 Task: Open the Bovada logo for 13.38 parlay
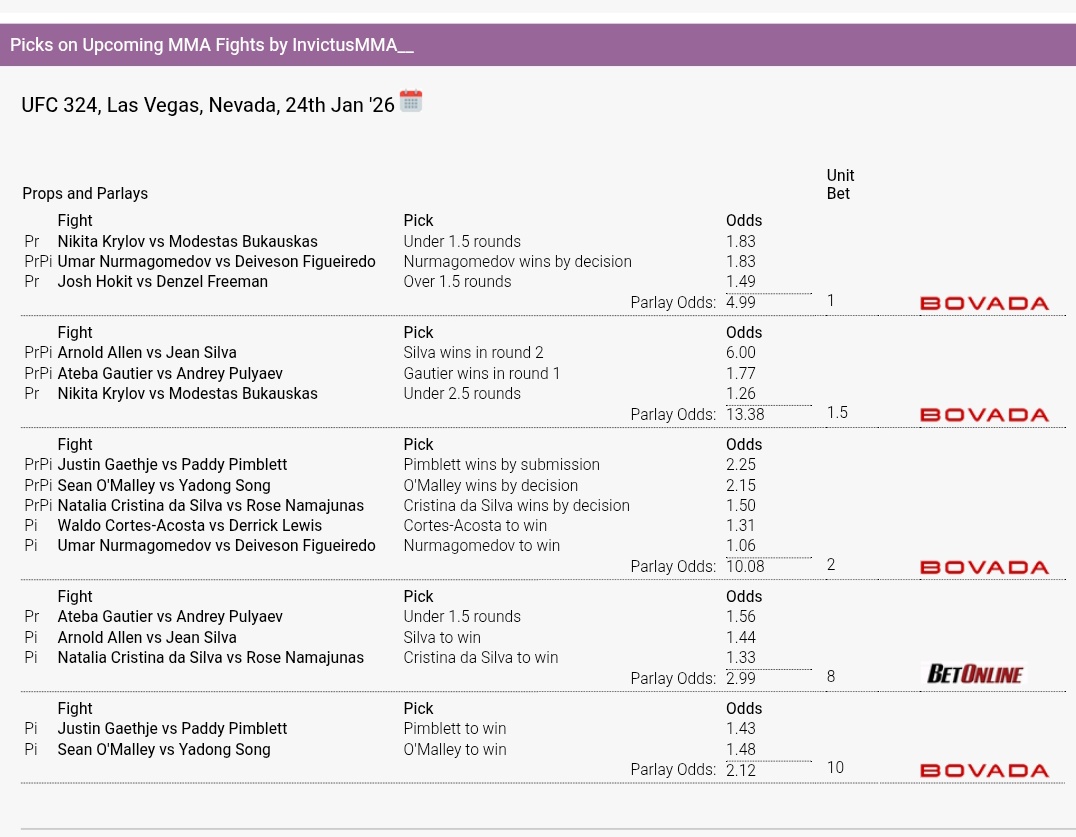[984, 415]
